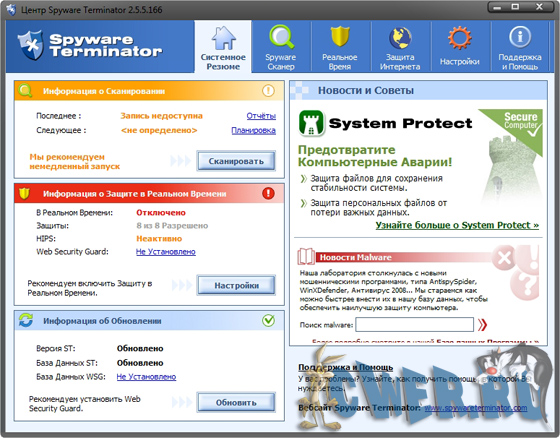Viewport: 560px width, 438px height.
Task: Click the Spyware Terminator logo
Action: tap(90, 45)
